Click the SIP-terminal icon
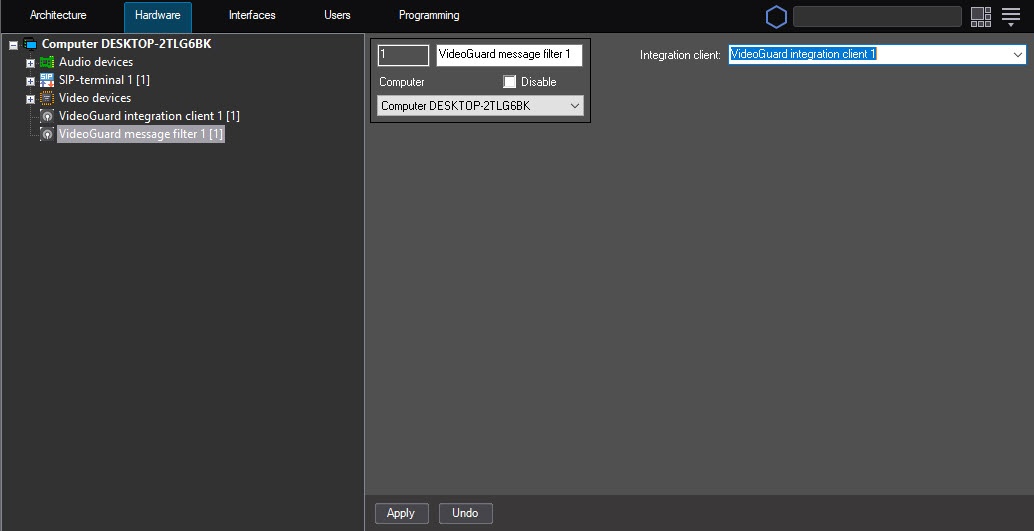The height and width of the screenshot is (531, 1034). pyautogui.click(x=47, y=80)
